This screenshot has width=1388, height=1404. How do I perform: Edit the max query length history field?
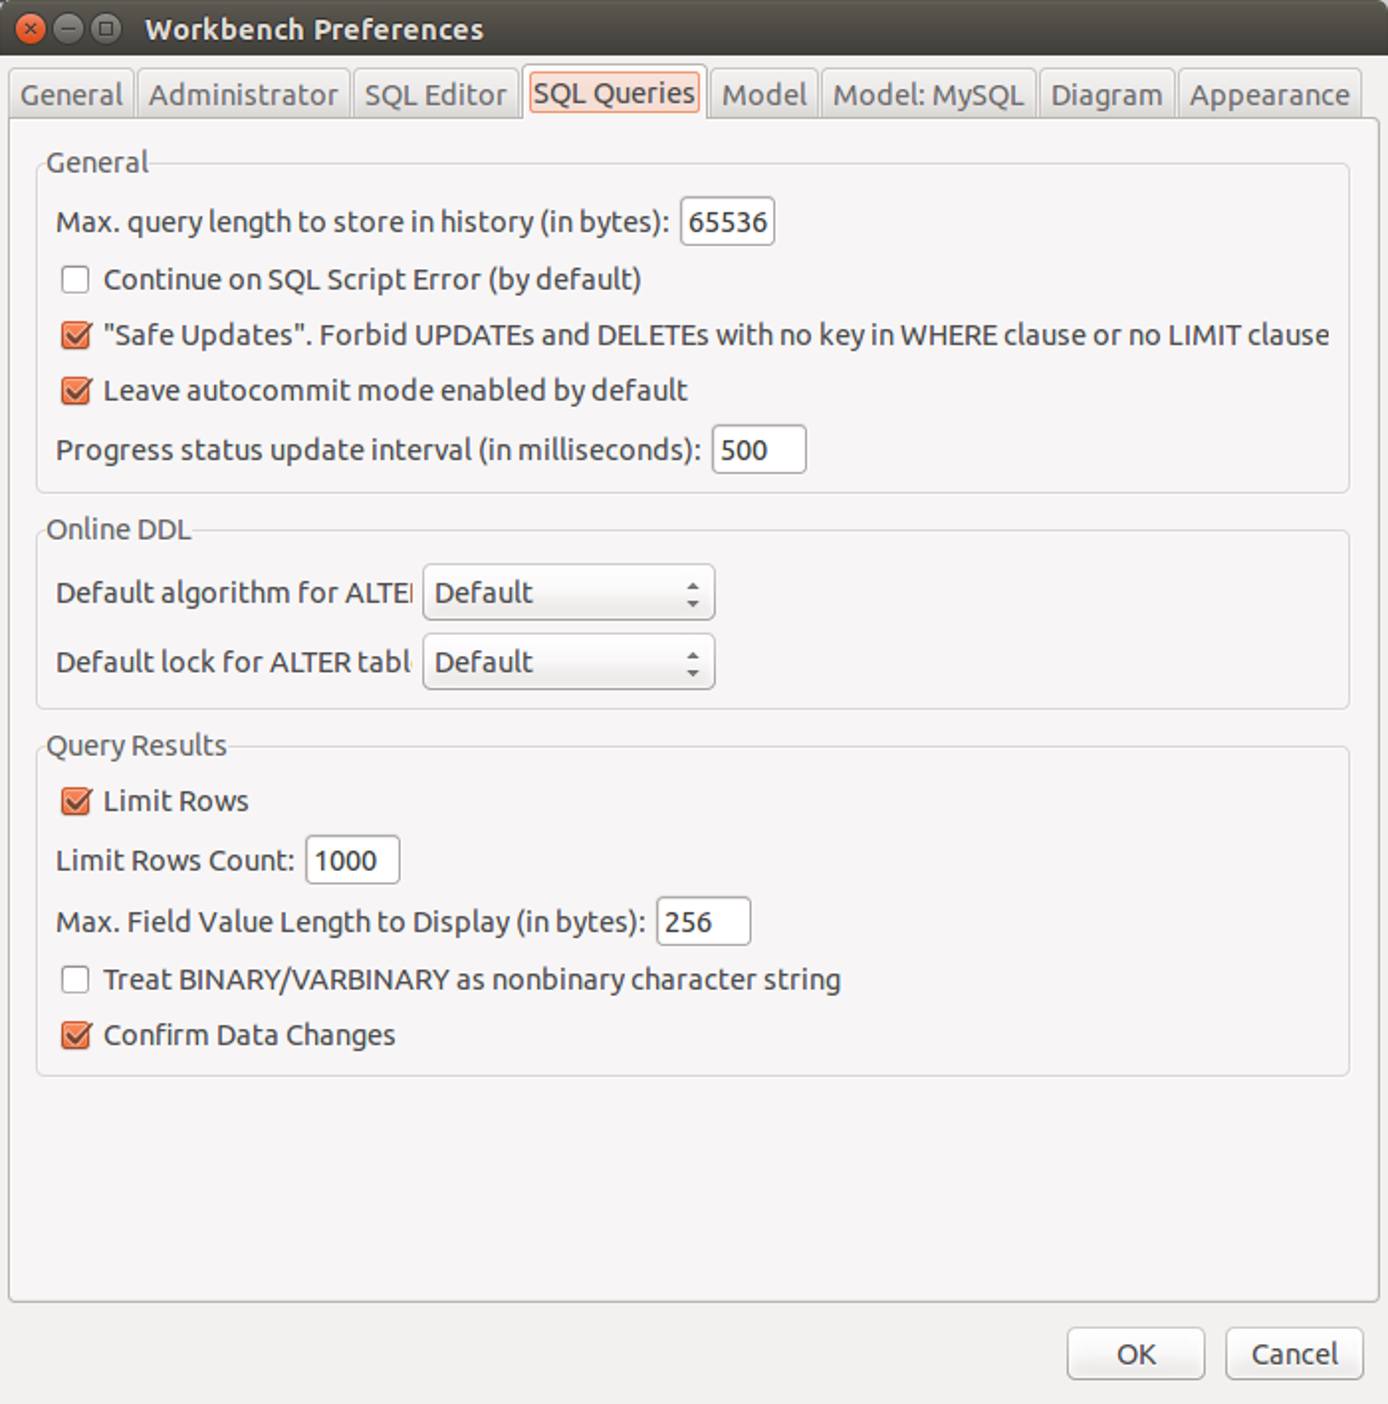click(727, 222)
